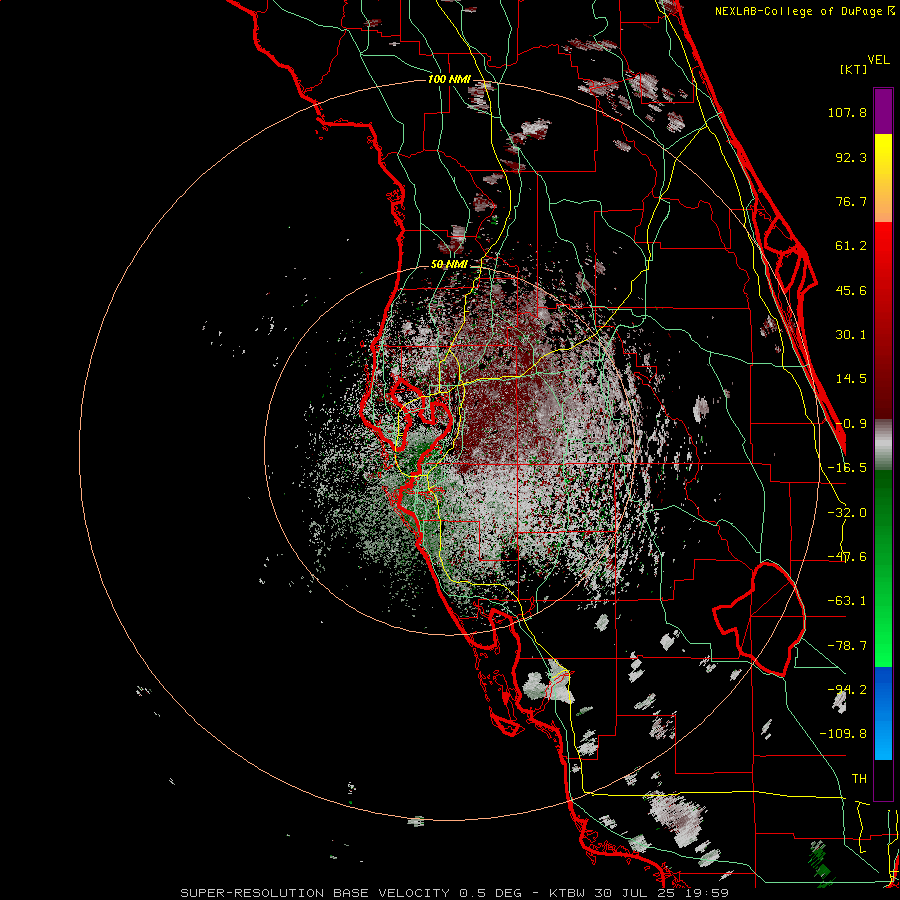This screenshot has width=900, height=900.
Task: Click the -47.6 legend value
Action: pyautogui.click(x=847, y=557)
